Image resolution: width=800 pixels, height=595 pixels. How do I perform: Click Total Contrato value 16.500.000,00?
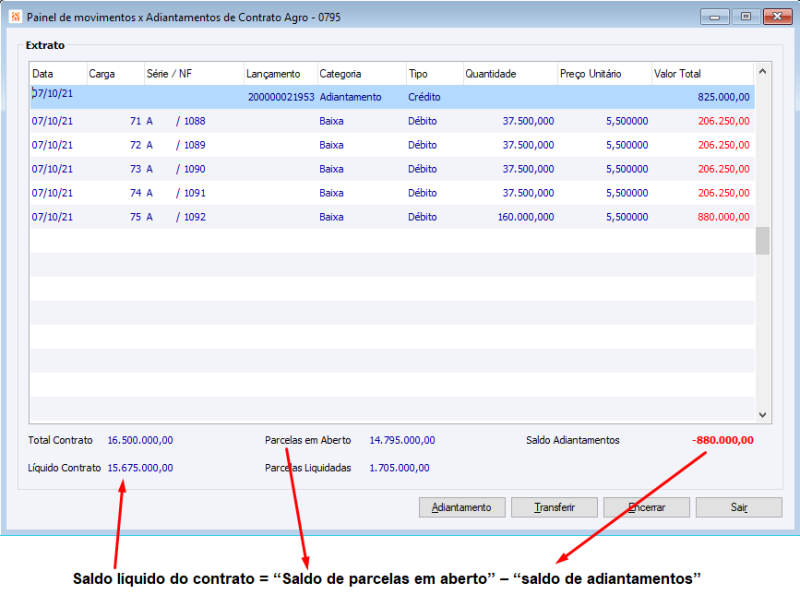pyautogui.click(x=140, y=440)
